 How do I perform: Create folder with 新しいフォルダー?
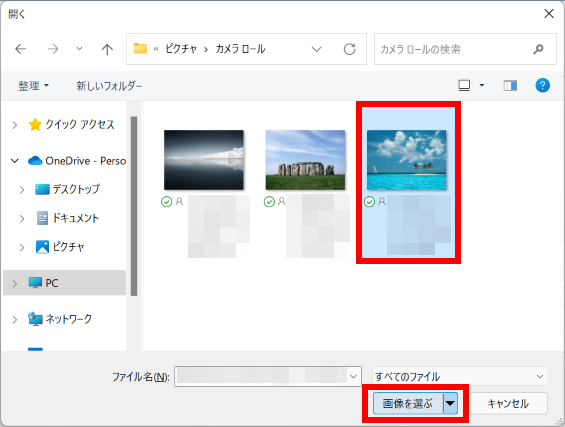point(109,86)
